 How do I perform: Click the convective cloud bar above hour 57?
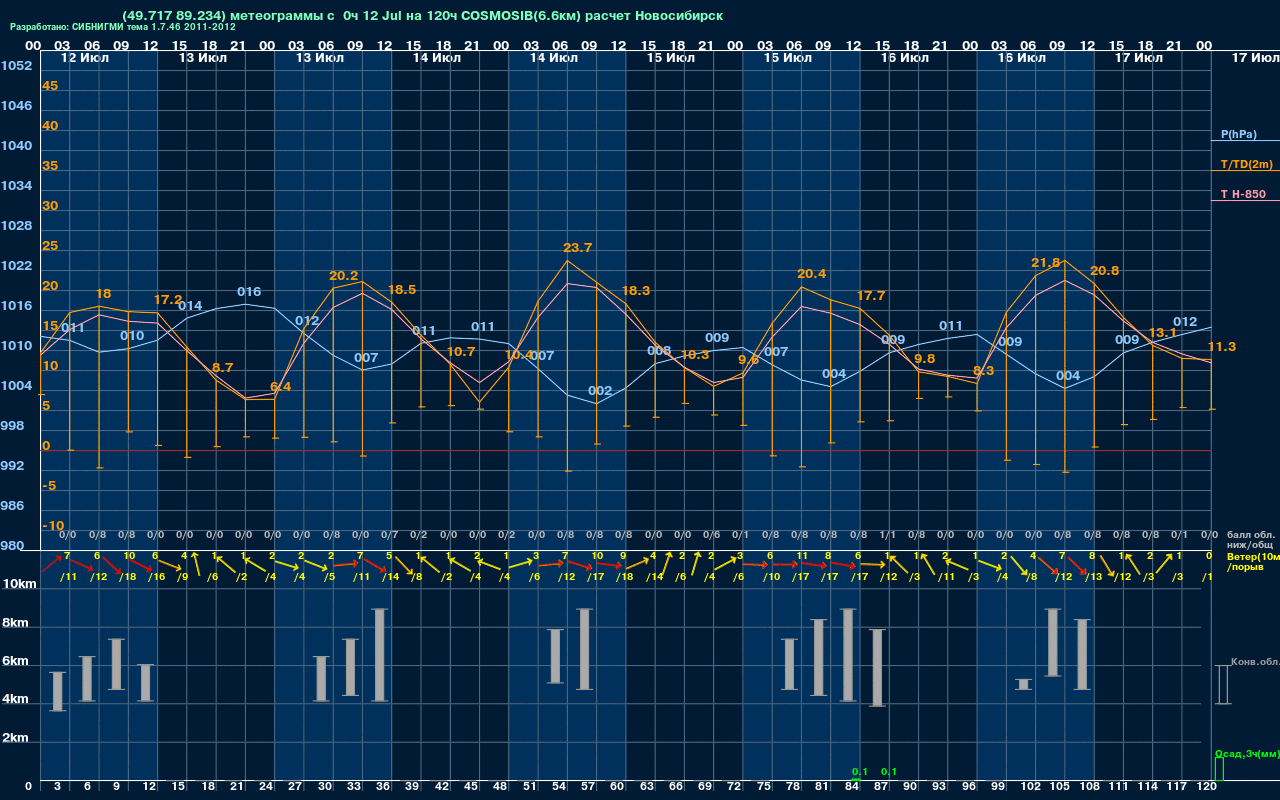(585, 649)
